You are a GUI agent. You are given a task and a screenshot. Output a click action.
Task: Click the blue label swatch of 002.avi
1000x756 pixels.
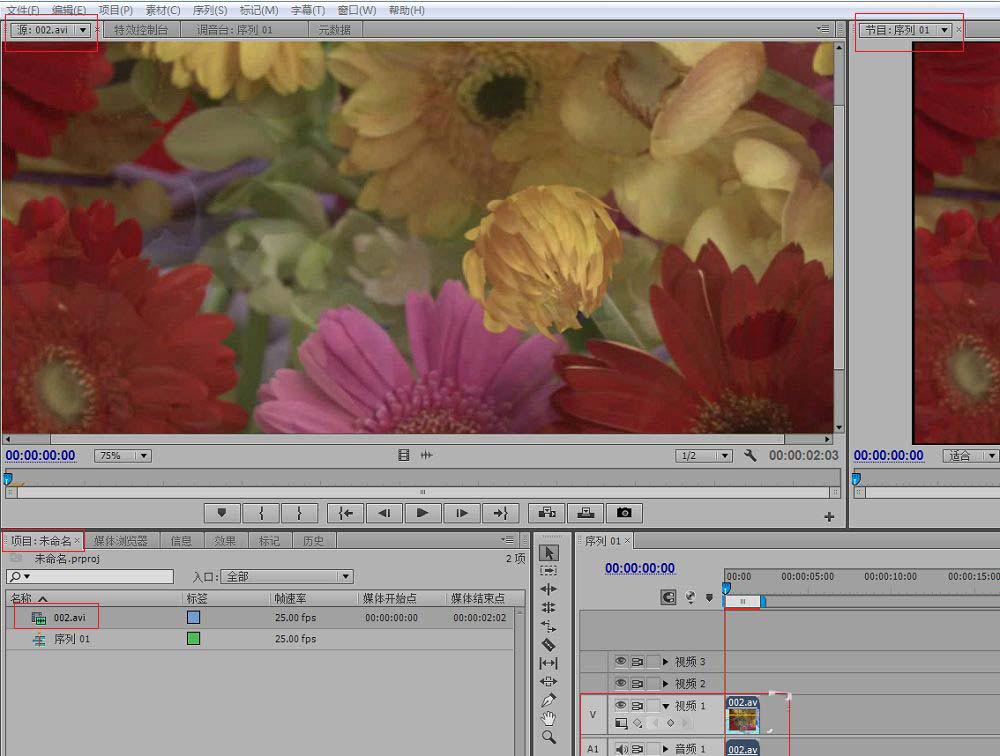coord(193,618)
